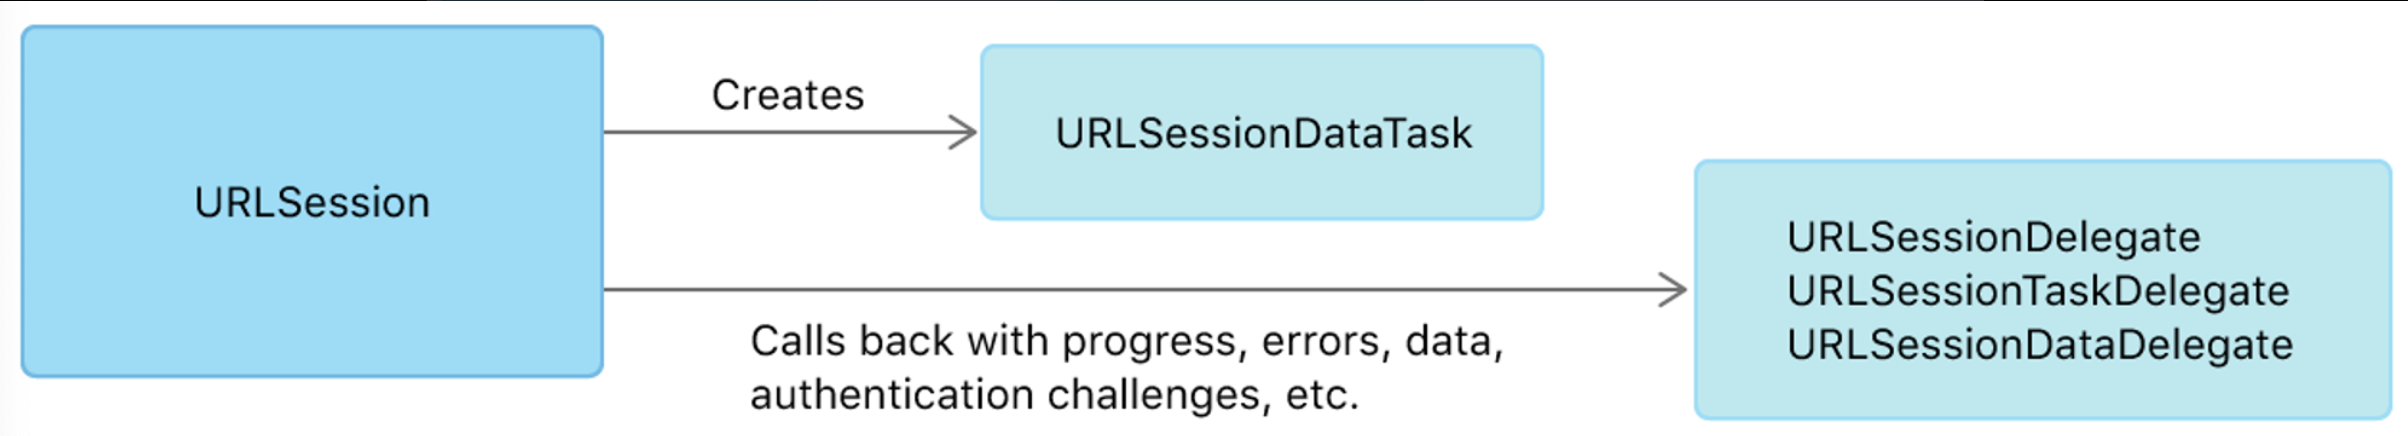
Task: Click the URLSession label text
Action: click(312, 203)
